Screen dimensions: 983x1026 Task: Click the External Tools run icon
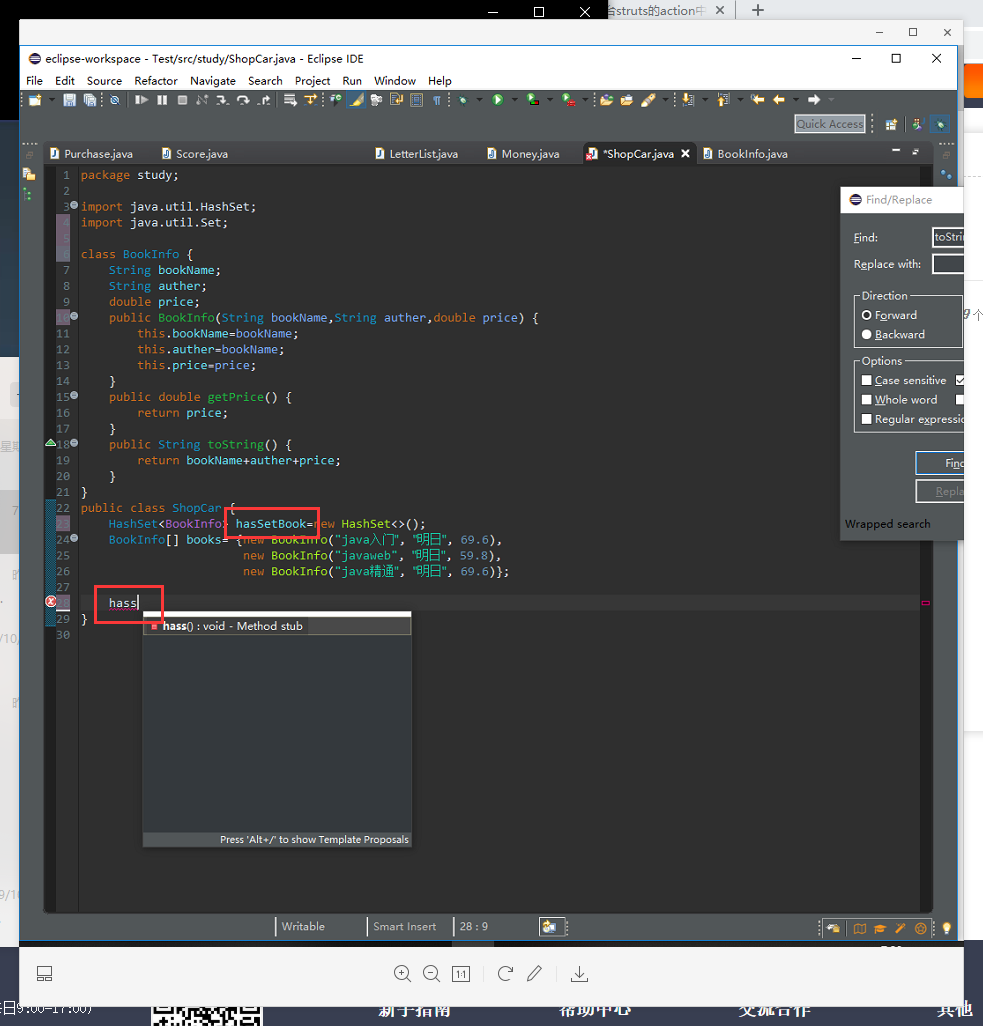click(x=568, y=99)
